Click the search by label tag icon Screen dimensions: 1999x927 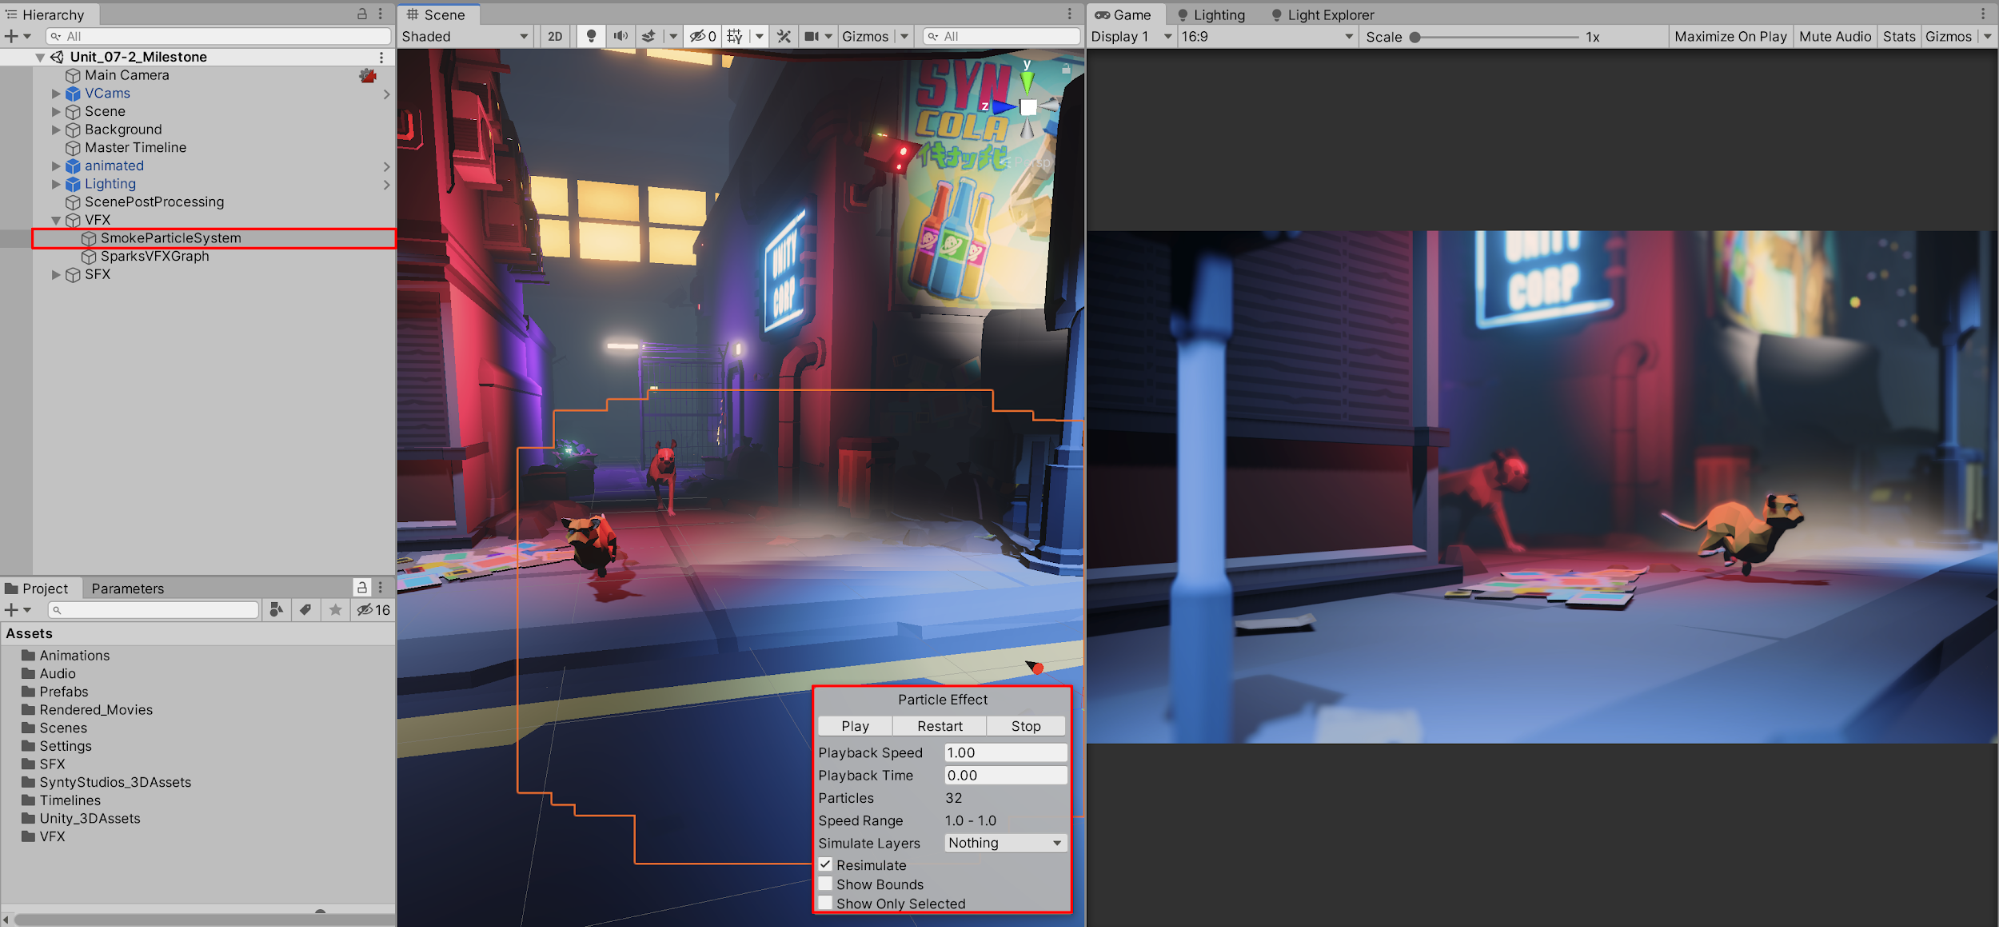(306, 610)
